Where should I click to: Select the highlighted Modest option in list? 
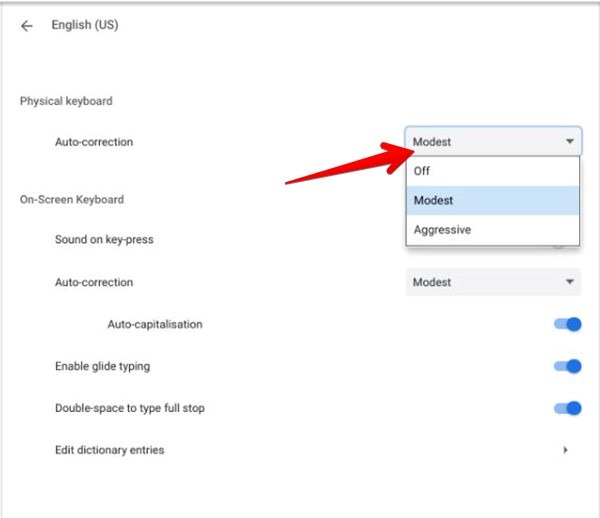point(493,200)
